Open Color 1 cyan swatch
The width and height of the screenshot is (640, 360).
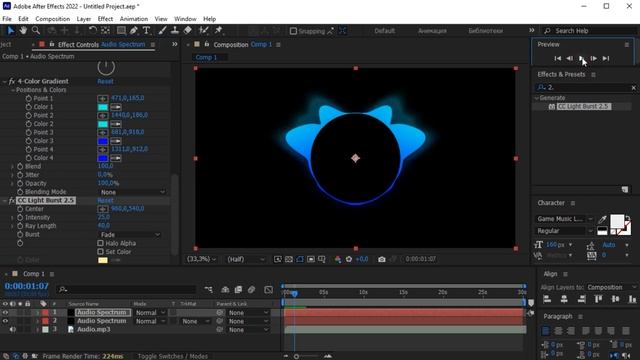(x=103, y=107)
